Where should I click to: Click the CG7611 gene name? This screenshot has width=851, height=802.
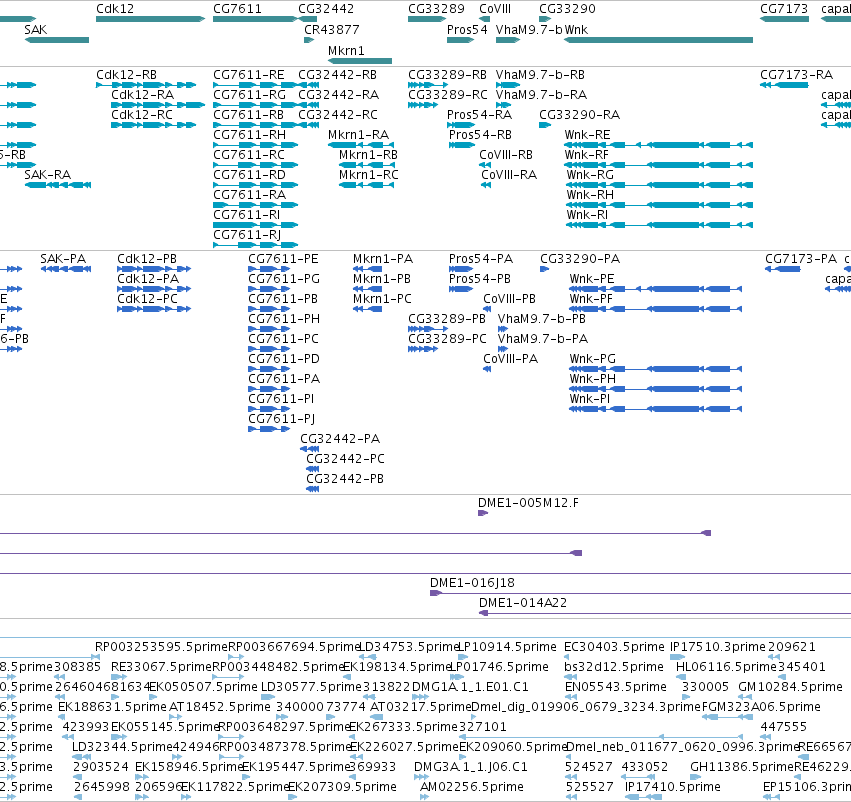click(237, 9)
